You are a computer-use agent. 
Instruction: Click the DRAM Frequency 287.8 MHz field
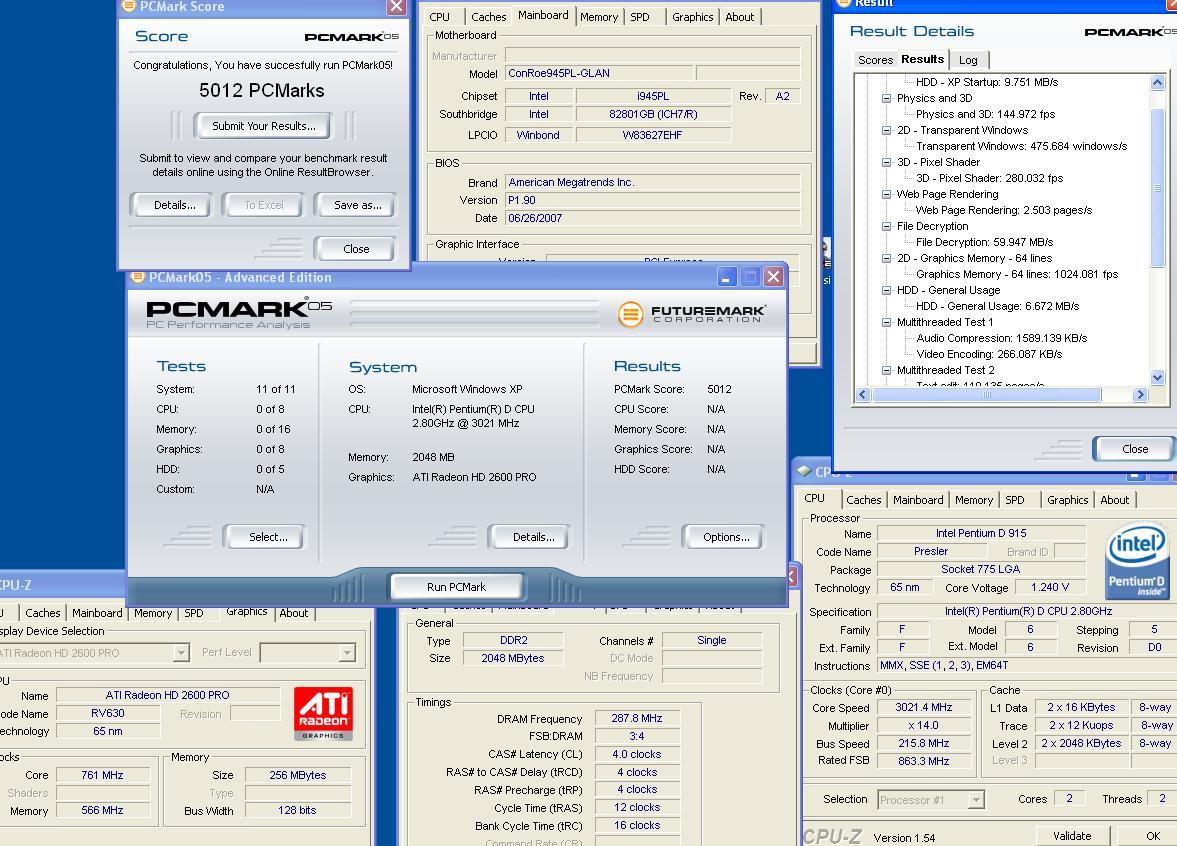tap(637, 718)
